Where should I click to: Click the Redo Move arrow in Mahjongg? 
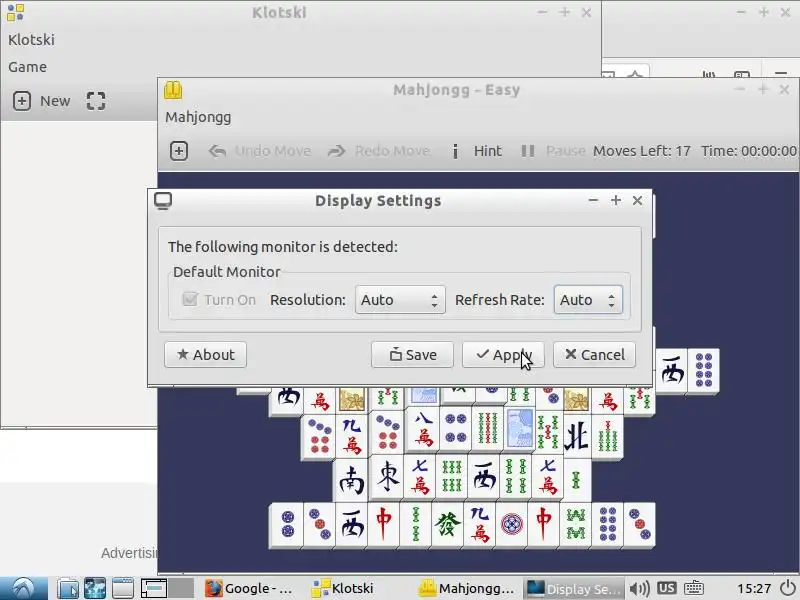point(336,151)
